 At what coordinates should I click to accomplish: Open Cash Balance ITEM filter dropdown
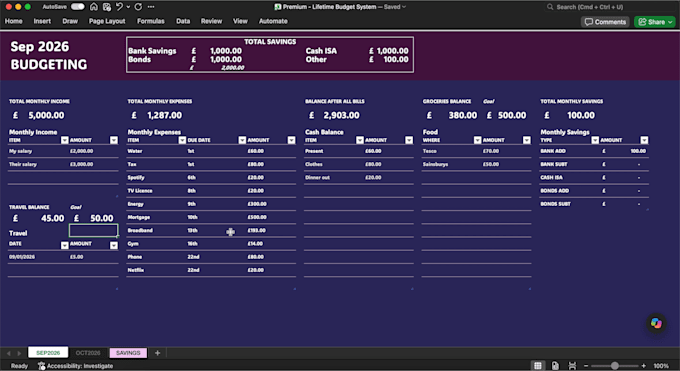(x=360, y=140)
